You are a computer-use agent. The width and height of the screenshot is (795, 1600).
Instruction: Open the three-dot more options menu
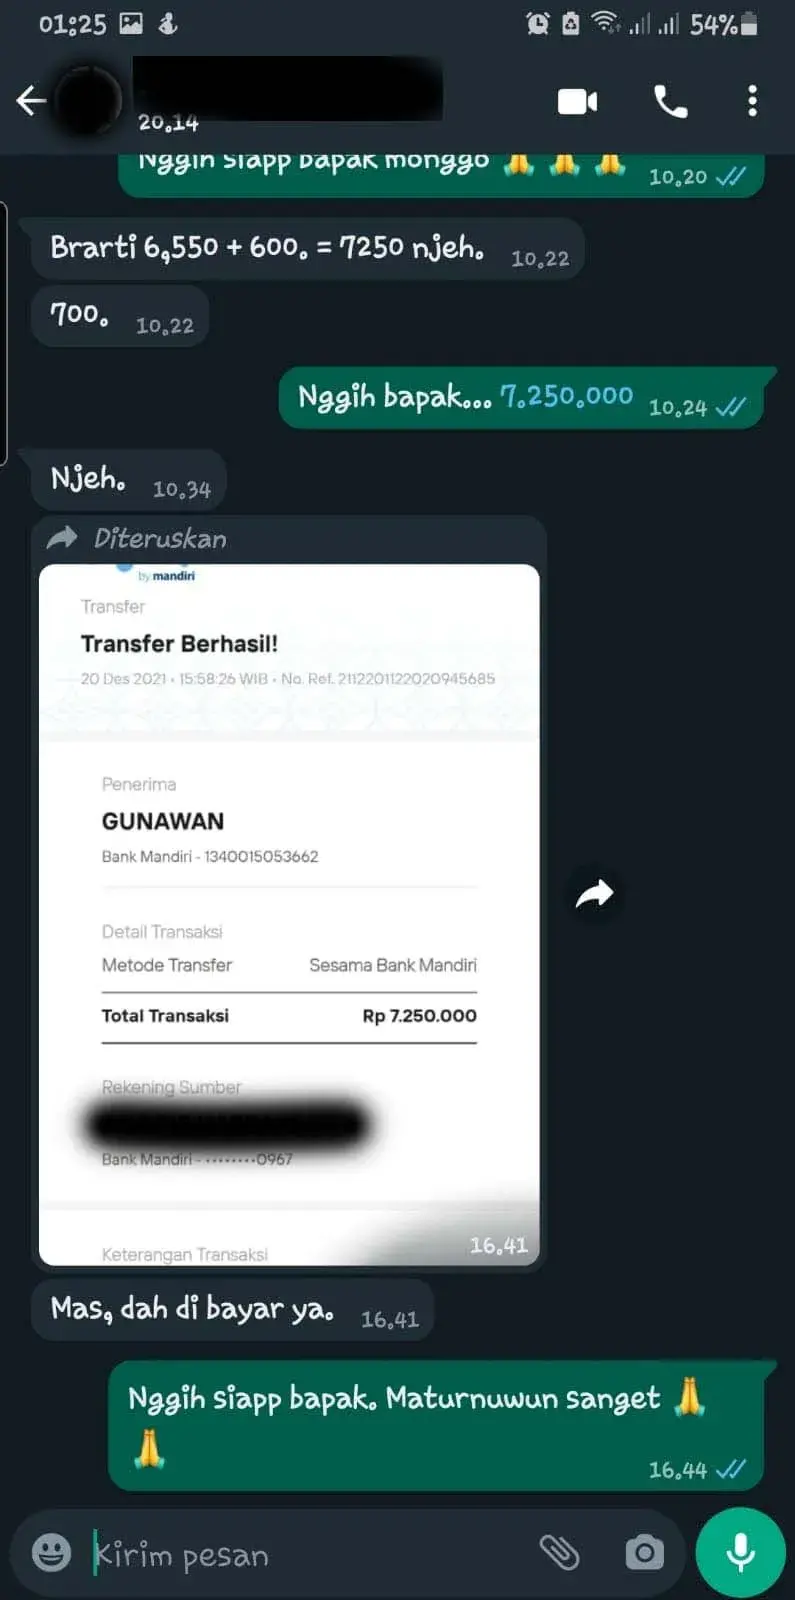(752, 101)
